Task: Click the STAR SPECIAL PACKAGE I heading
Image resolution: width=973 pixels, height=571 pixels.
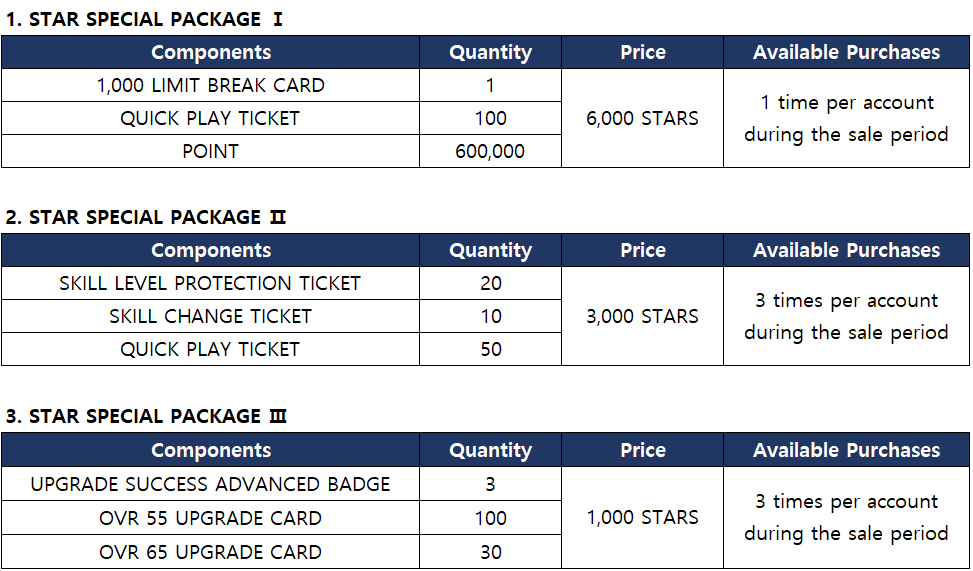Action: (147, 19)
